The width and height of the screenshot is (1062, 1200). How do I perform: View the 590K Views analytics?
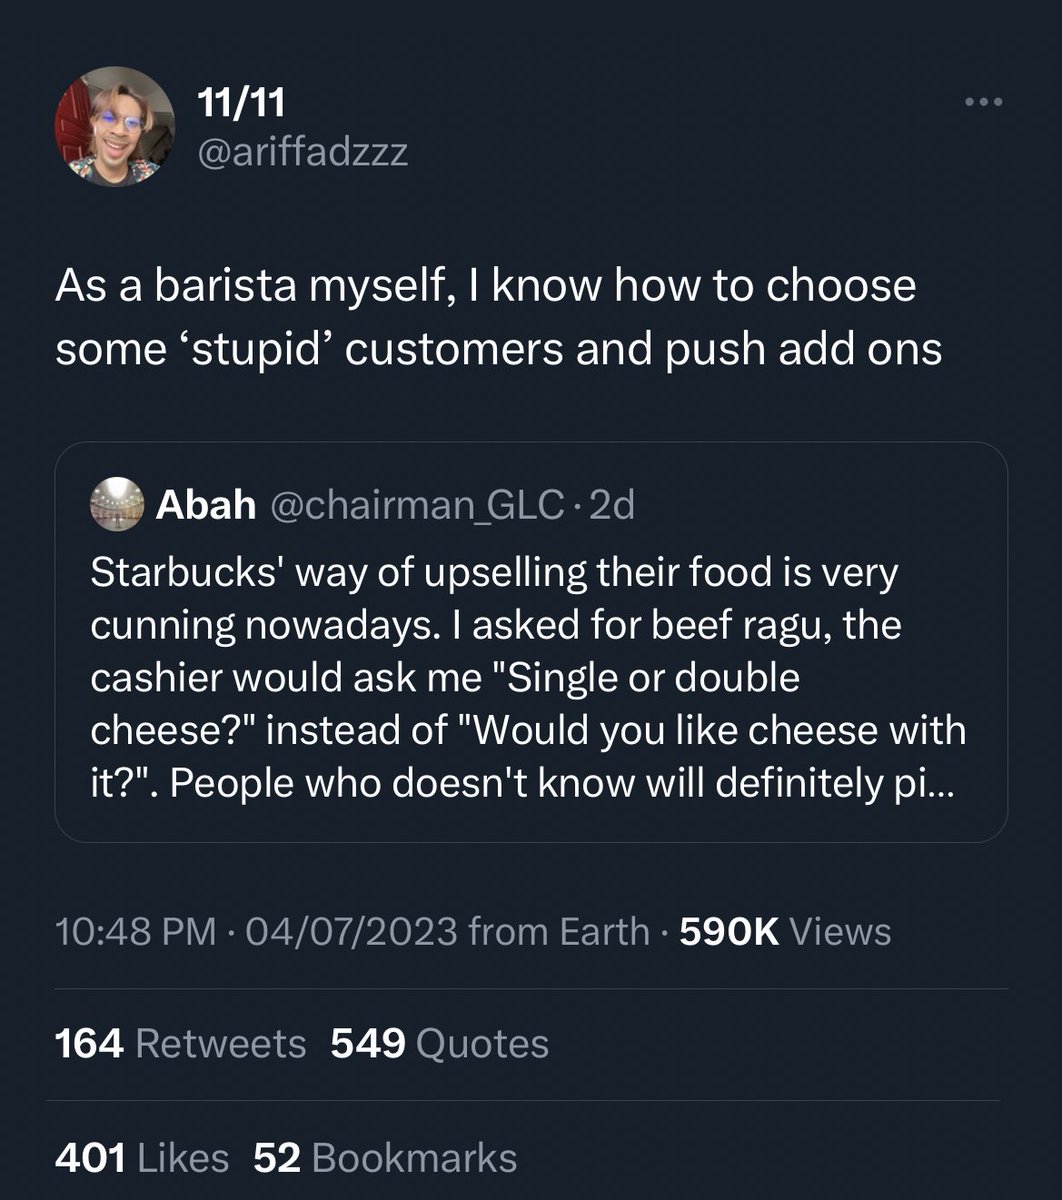point(785,931)
